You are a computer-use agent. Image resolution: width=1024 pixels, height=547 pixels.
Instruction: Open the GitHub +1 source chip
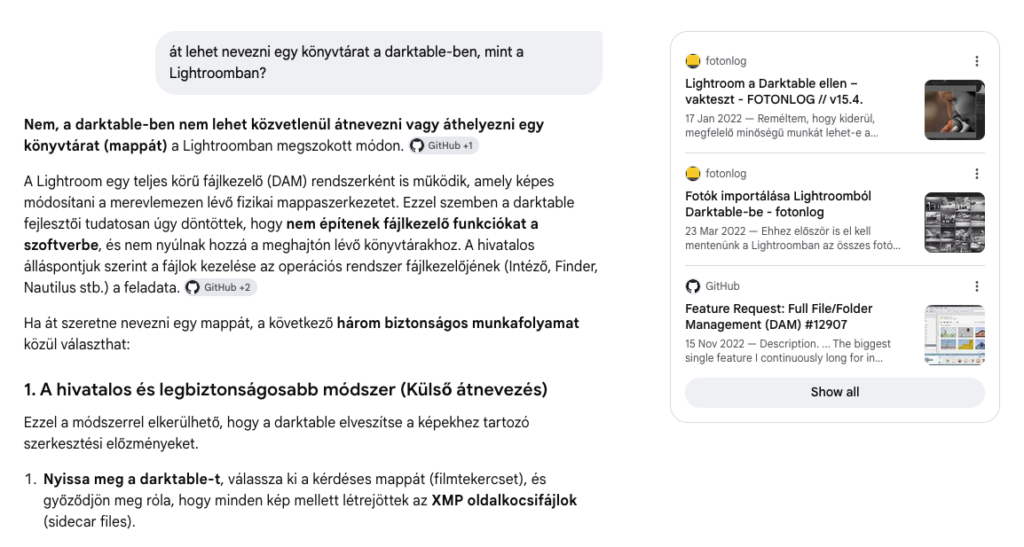(x=444, y=146)
